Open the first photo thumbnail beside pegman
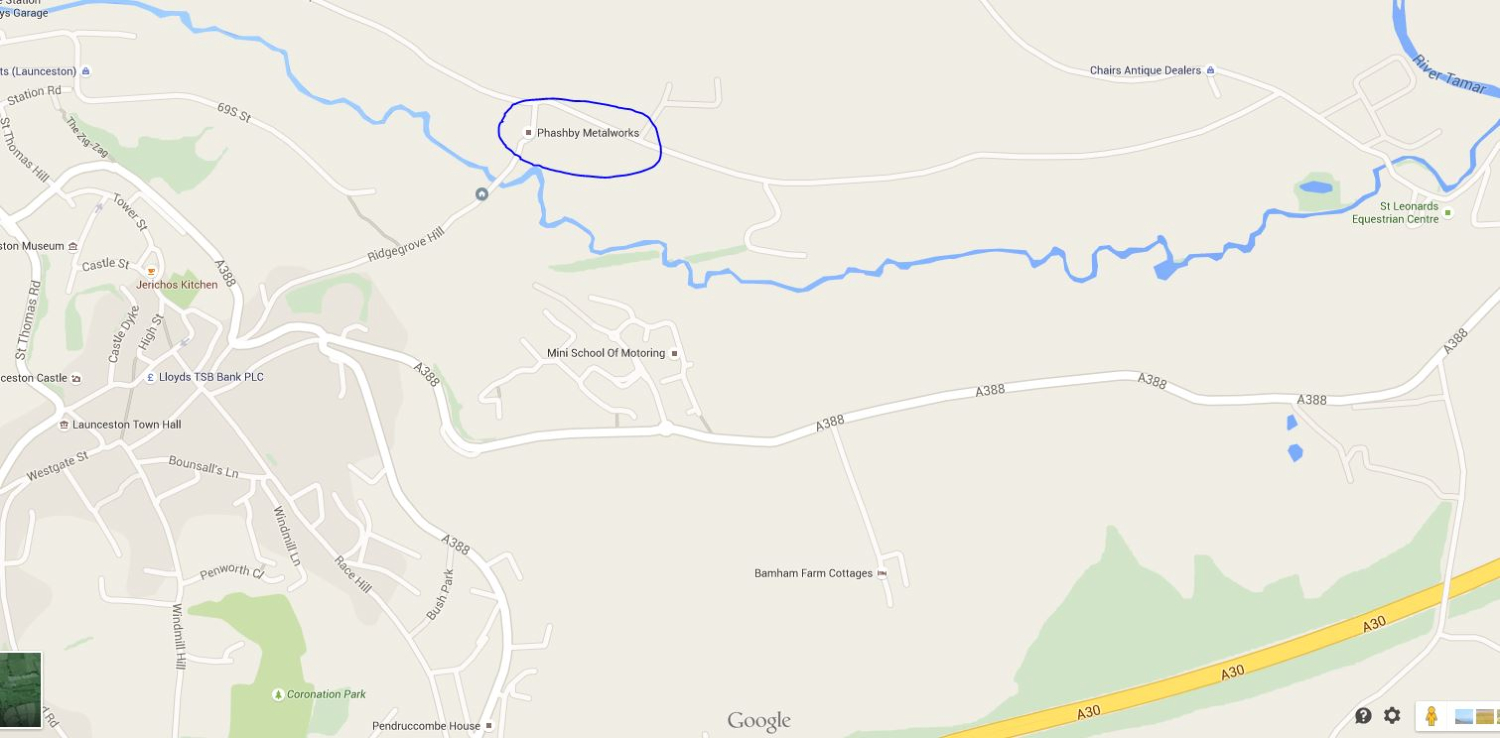The width and height of the screenshot is (1500, 738). click(x=1464, y=716)
